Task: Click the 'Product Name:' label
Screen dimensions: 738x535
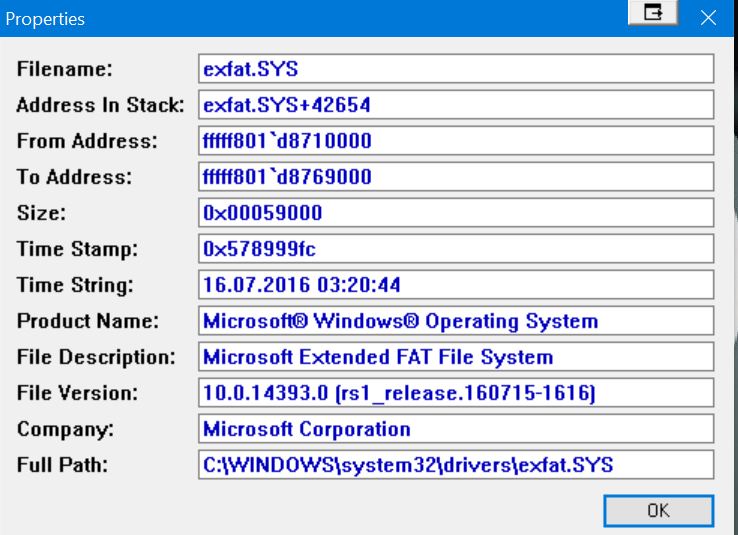Action: (x=88, y=321)
